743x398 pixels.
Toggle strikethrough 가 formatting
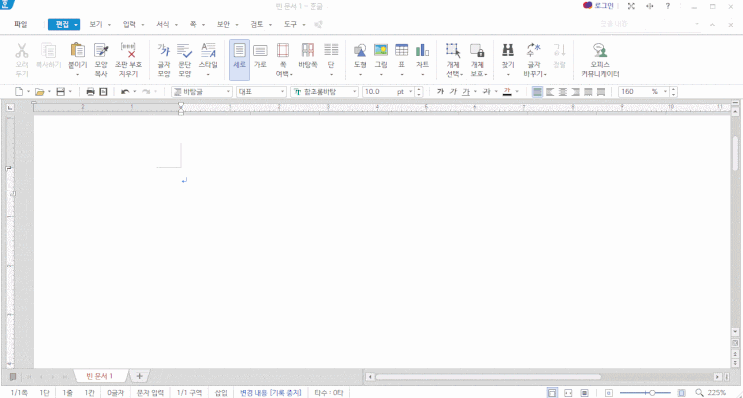click(486, 91)
